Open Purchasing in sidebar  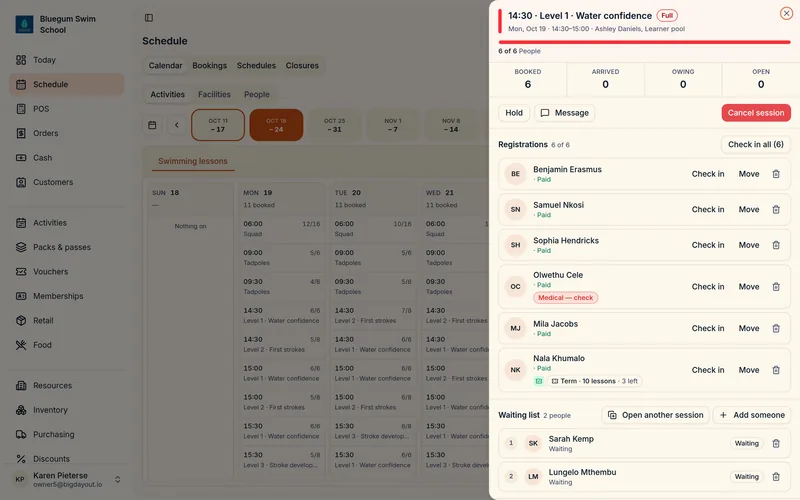(66, 434)
